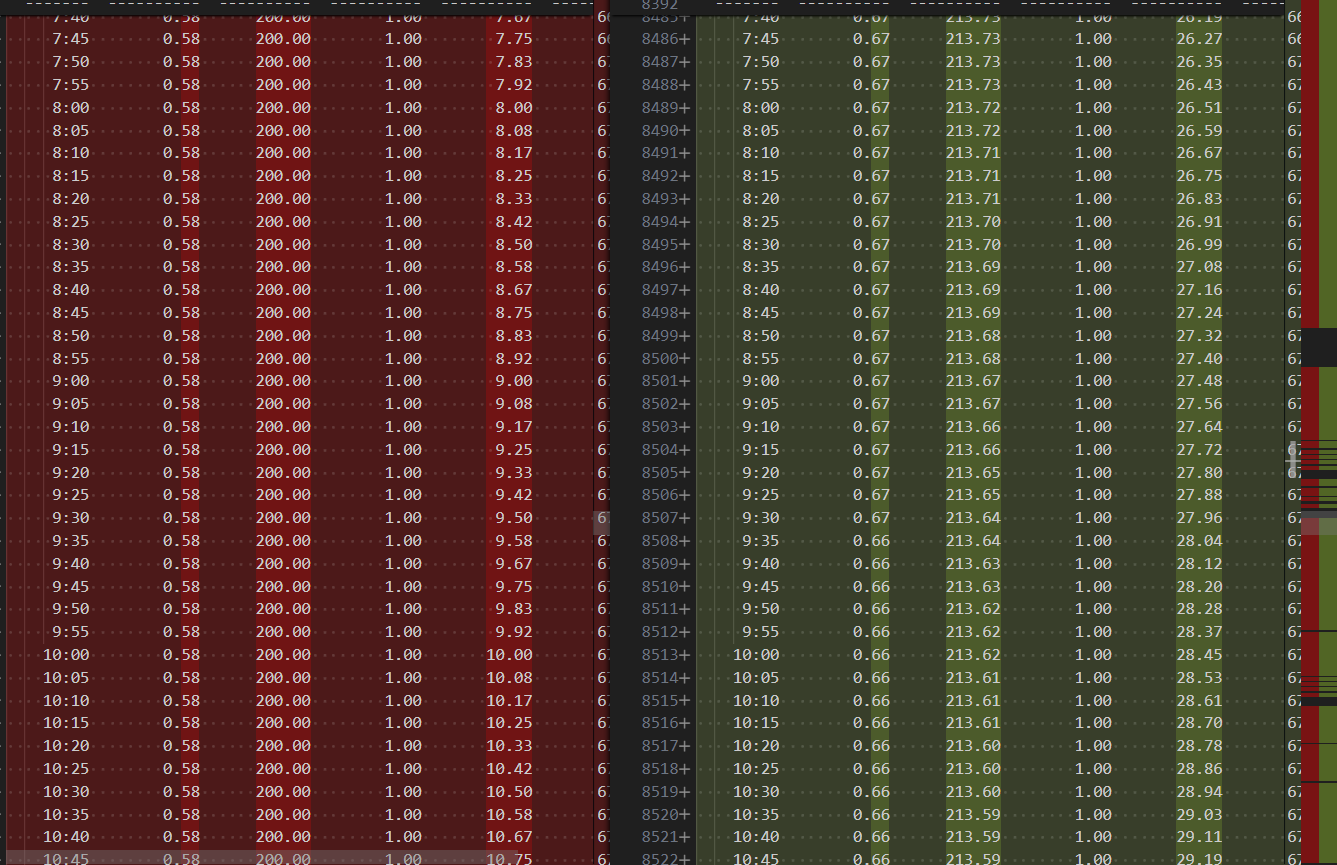Select the value 8.67 in the left pane

tap(514, 290)
